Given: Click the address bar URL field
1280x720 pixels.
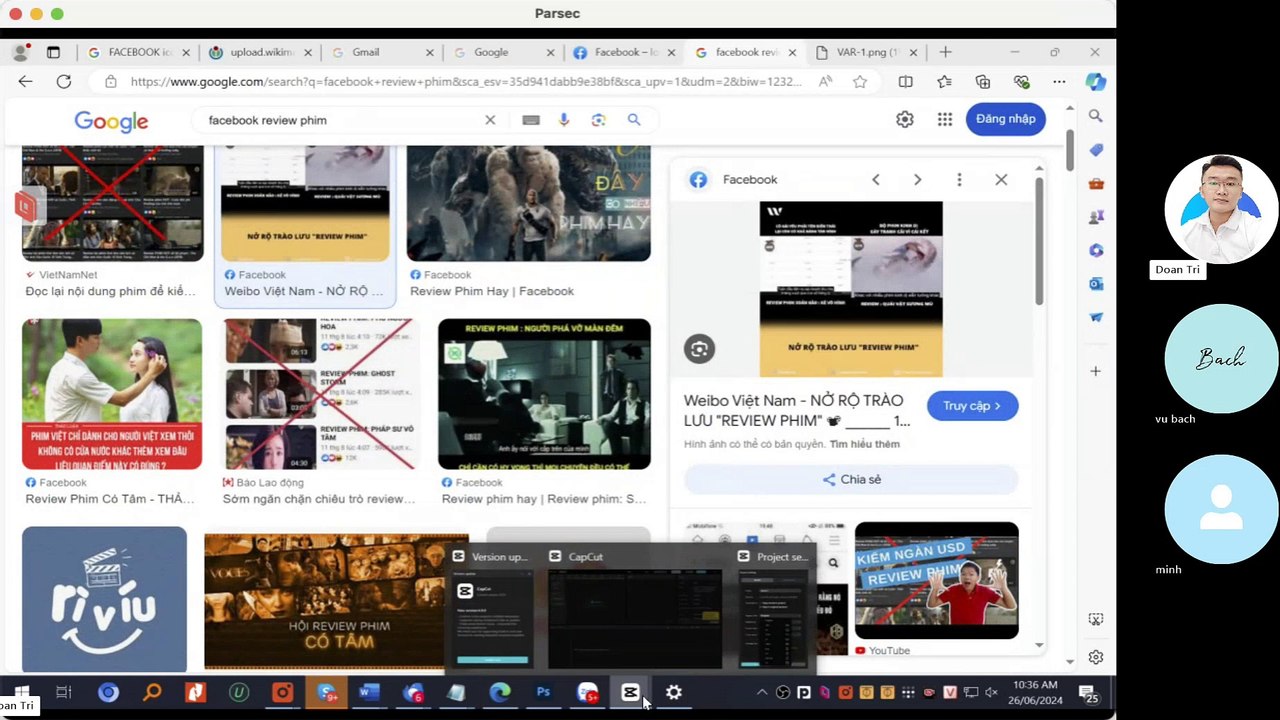Looking at the screenshot, I should pos(465,82).
